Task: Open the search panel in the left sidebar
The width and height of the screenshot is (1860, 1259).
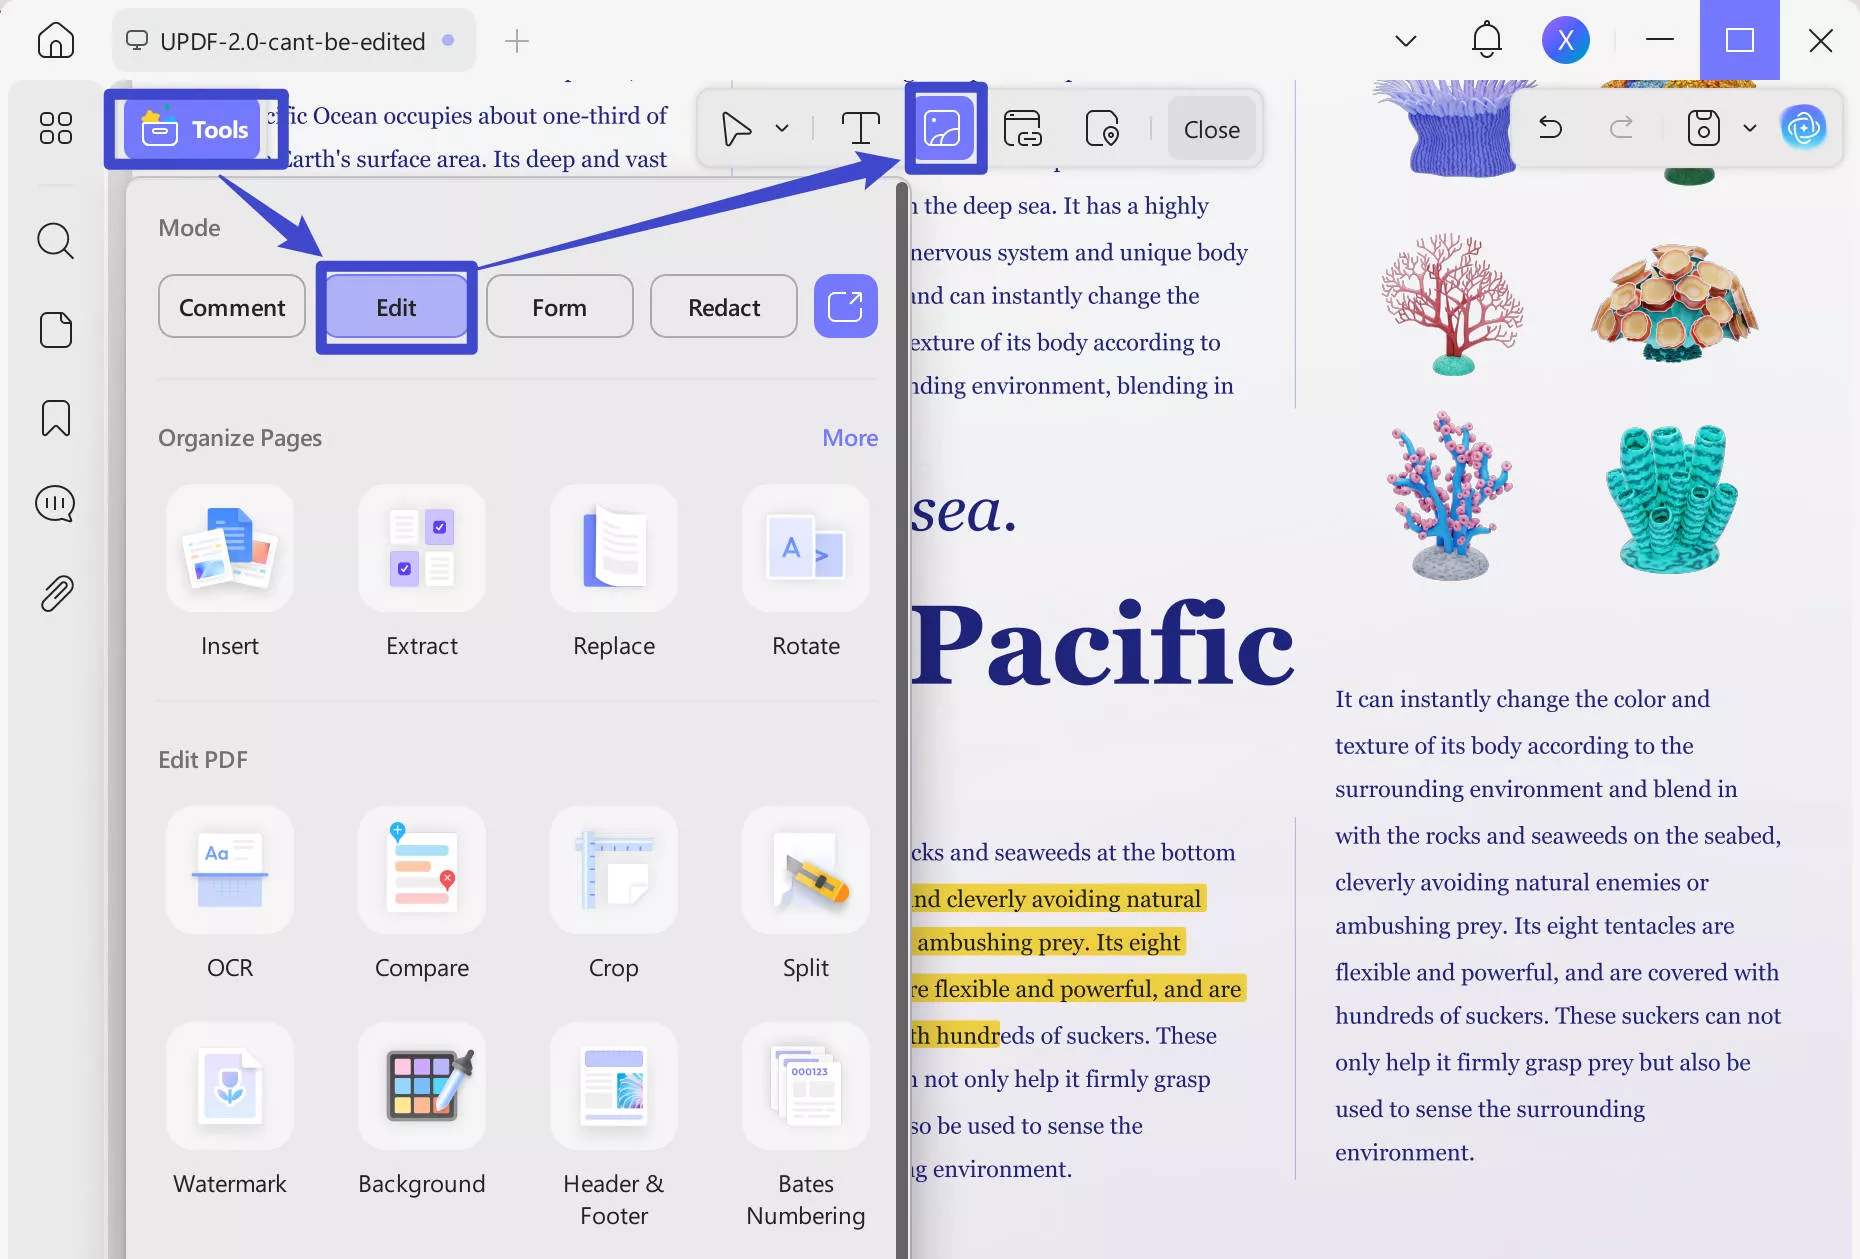Action: click(55, 241)
